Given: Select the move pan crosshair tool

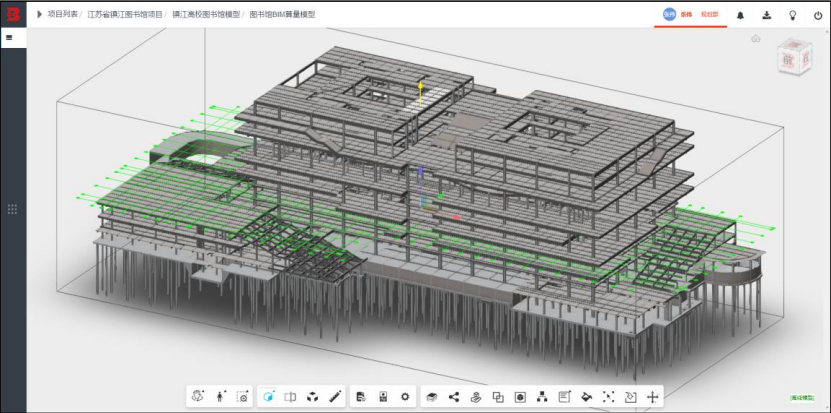Looking at the screenshot, I should tap(652, 397).
